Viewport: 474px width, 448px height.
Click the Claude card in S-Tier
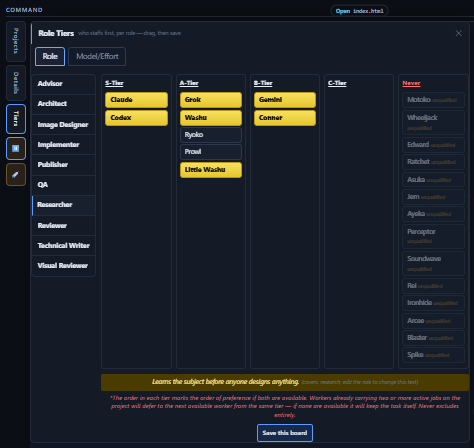(x=136, y=100)
